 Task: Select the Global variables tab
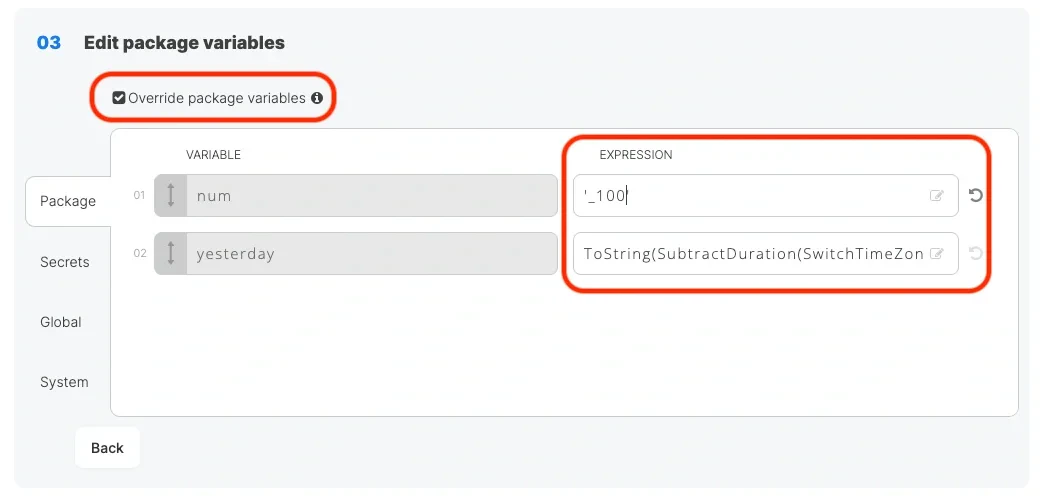[x=61, y=322]
